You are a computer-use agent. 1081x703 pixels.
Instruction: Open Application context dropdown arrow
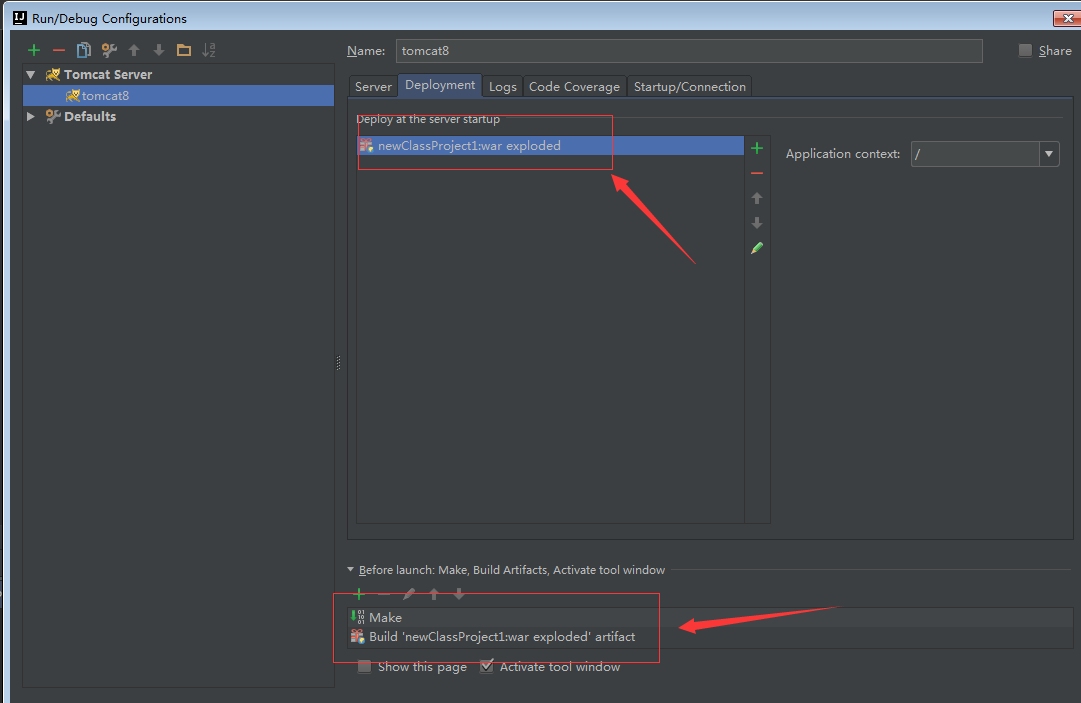(x=1049, y=154)
